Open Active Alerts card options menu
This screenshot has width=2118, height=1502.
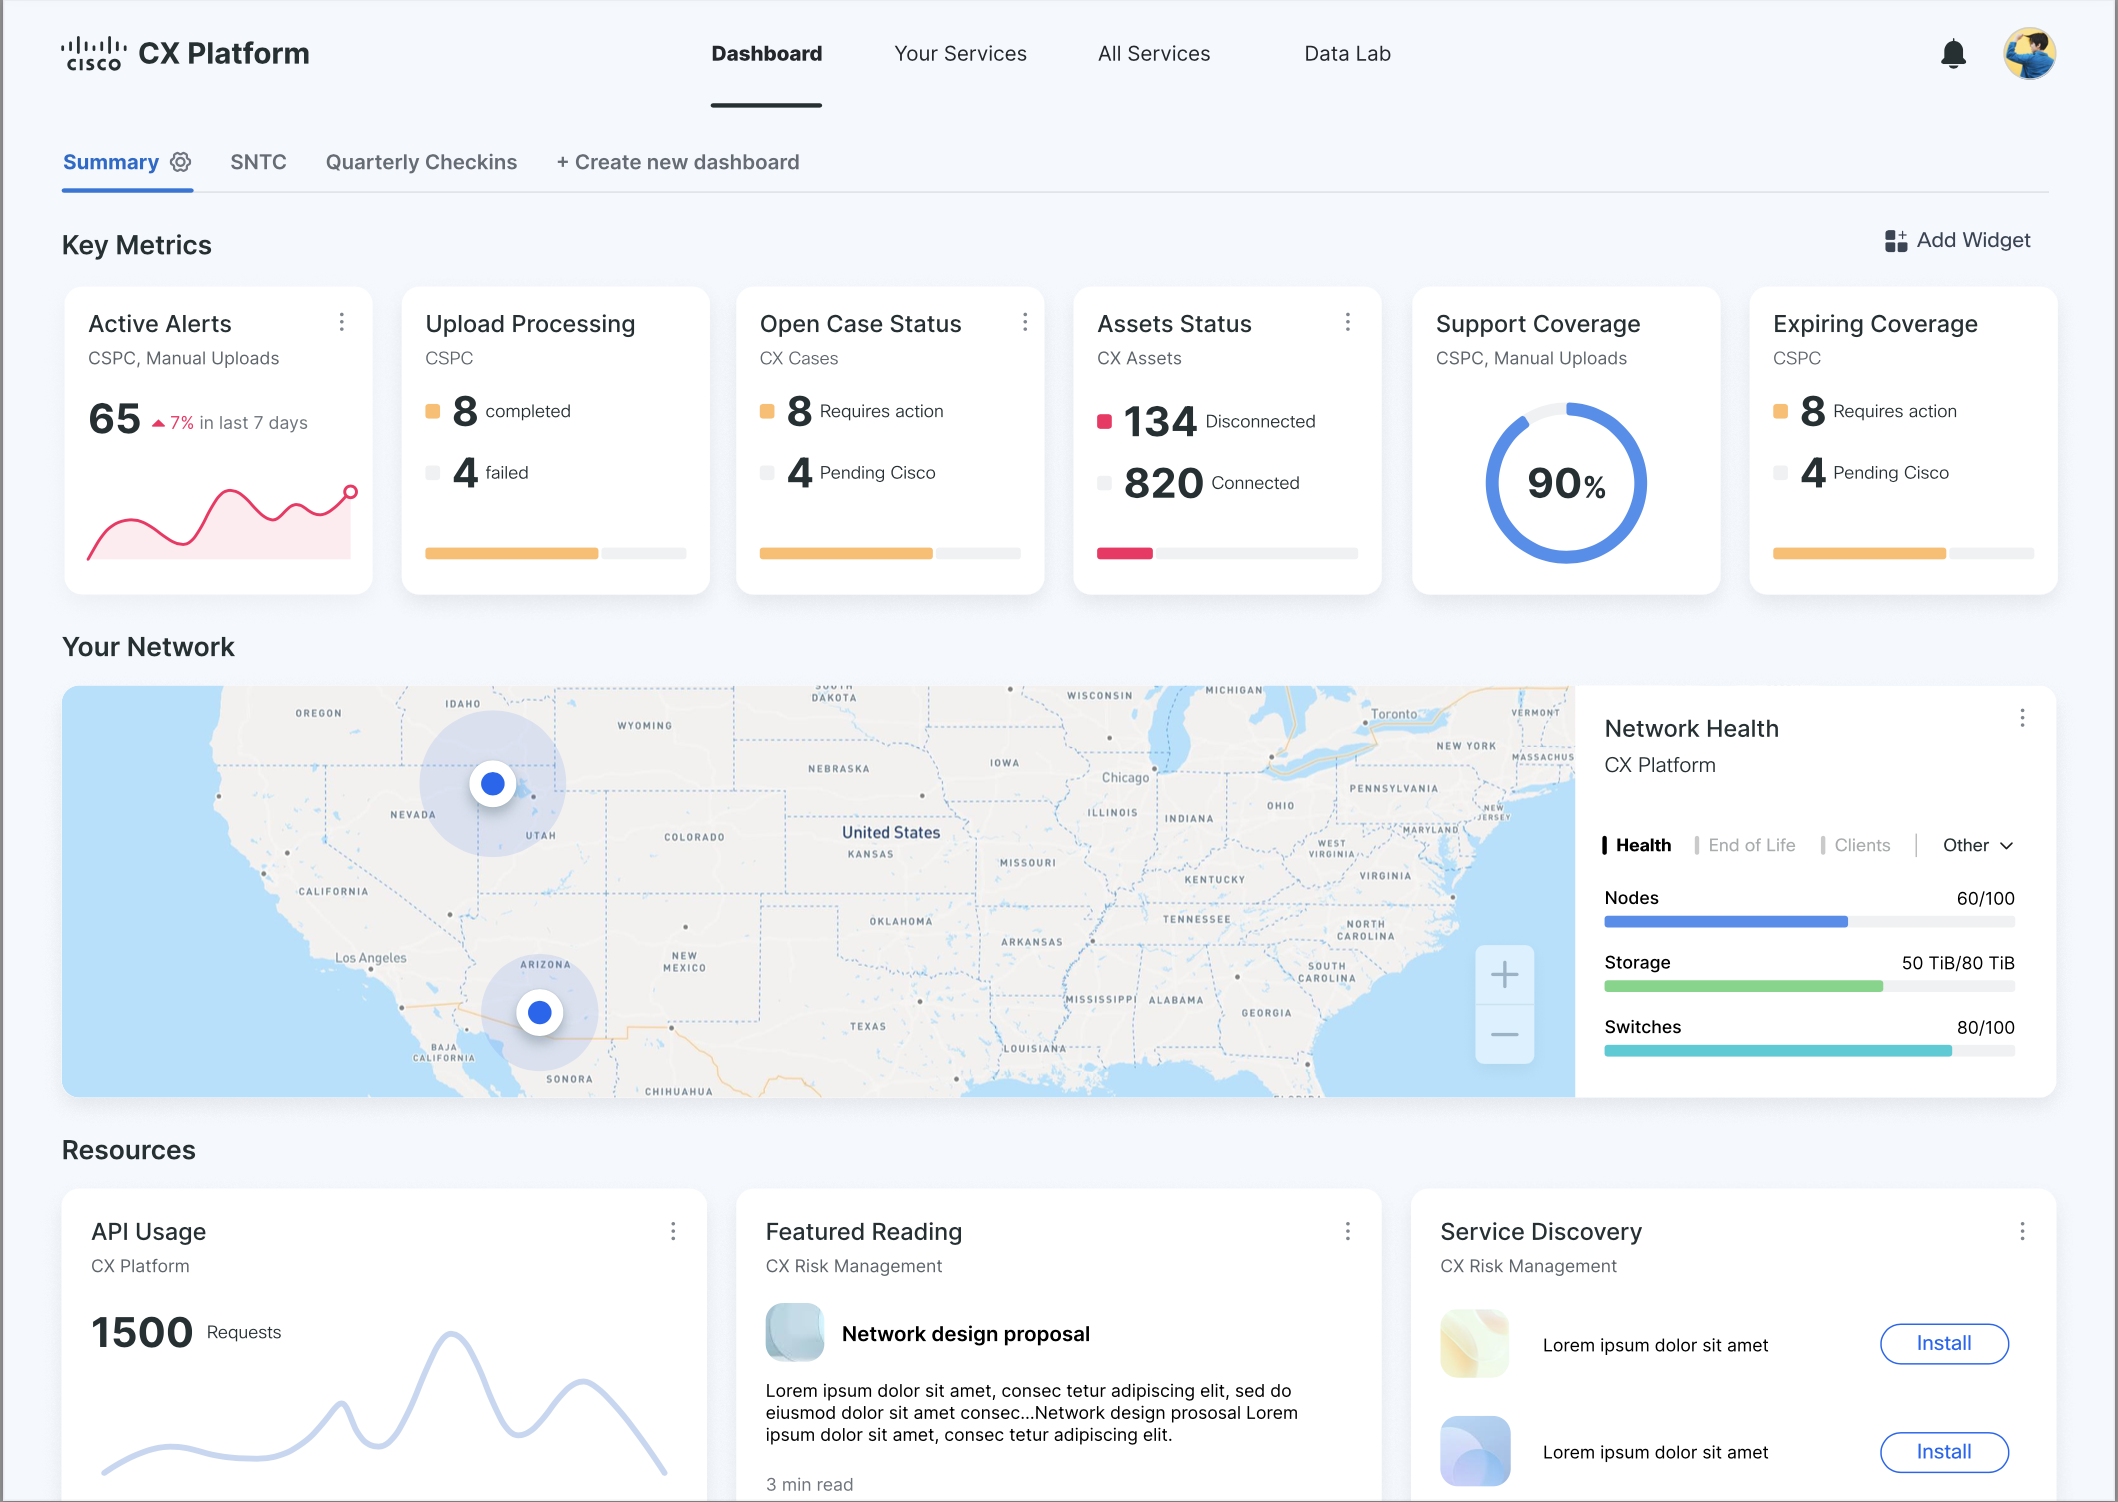point(342,322)
